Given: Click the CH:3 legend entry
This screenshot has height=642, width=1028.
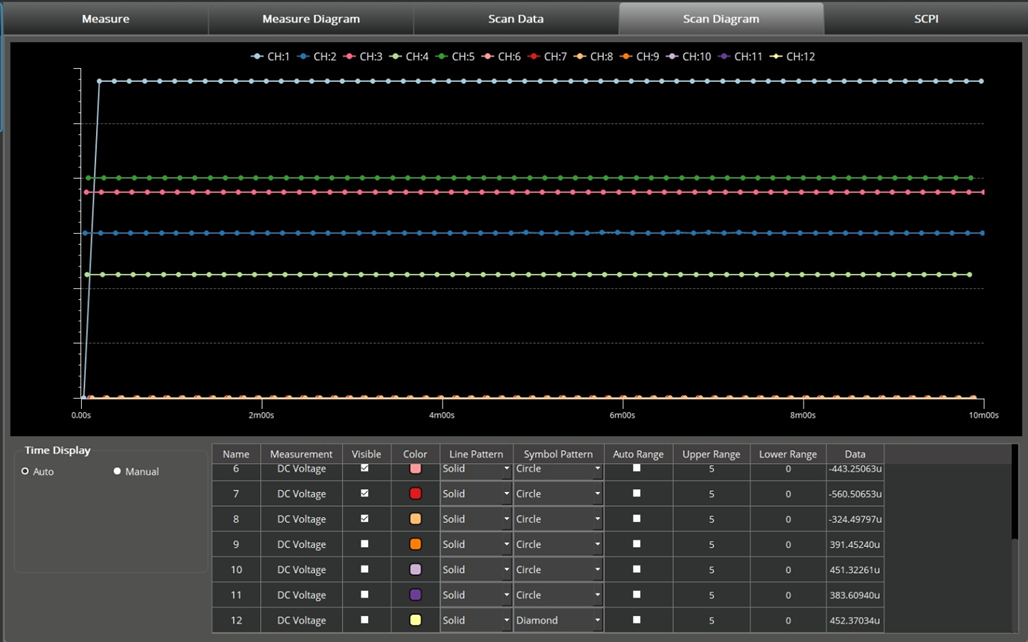Looking at the screenshot, I should coord(363,56).
